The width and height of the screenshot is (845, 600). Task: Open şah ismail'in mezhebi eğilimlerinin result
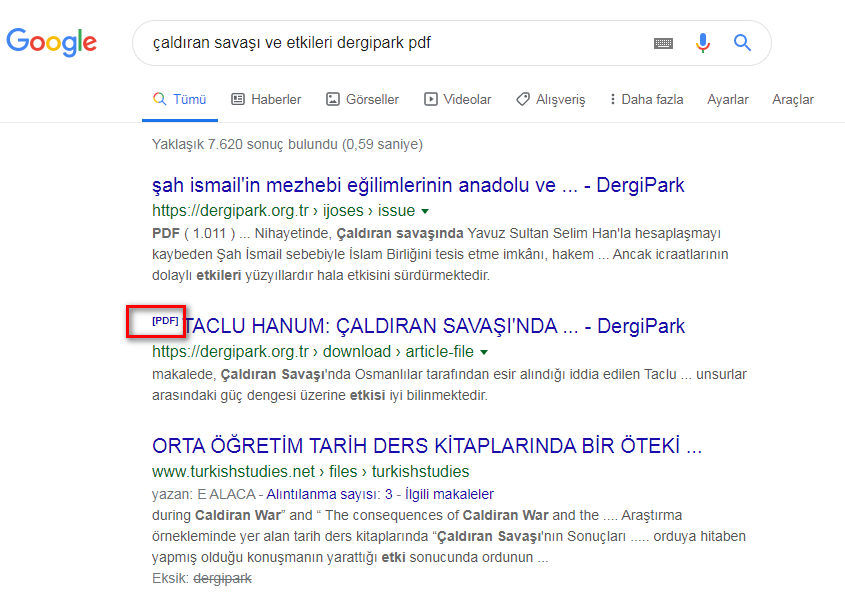coord(418,185)
